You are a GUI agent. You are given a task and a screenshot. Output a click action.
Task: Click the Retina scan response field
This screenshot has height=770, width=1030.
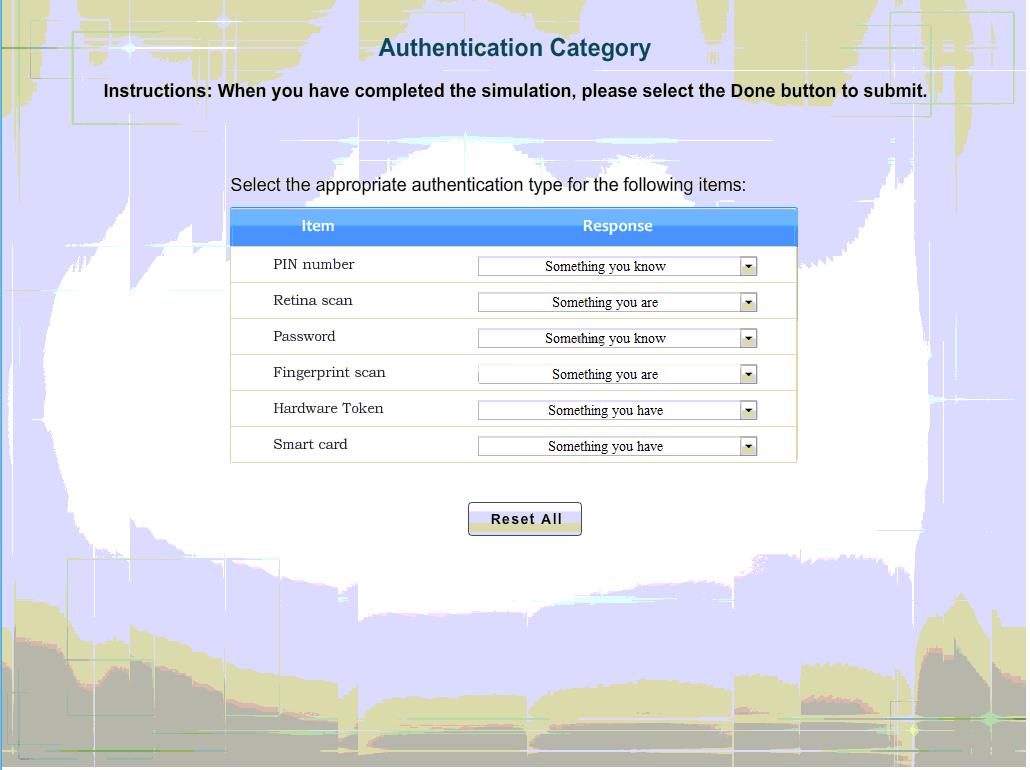606,302
